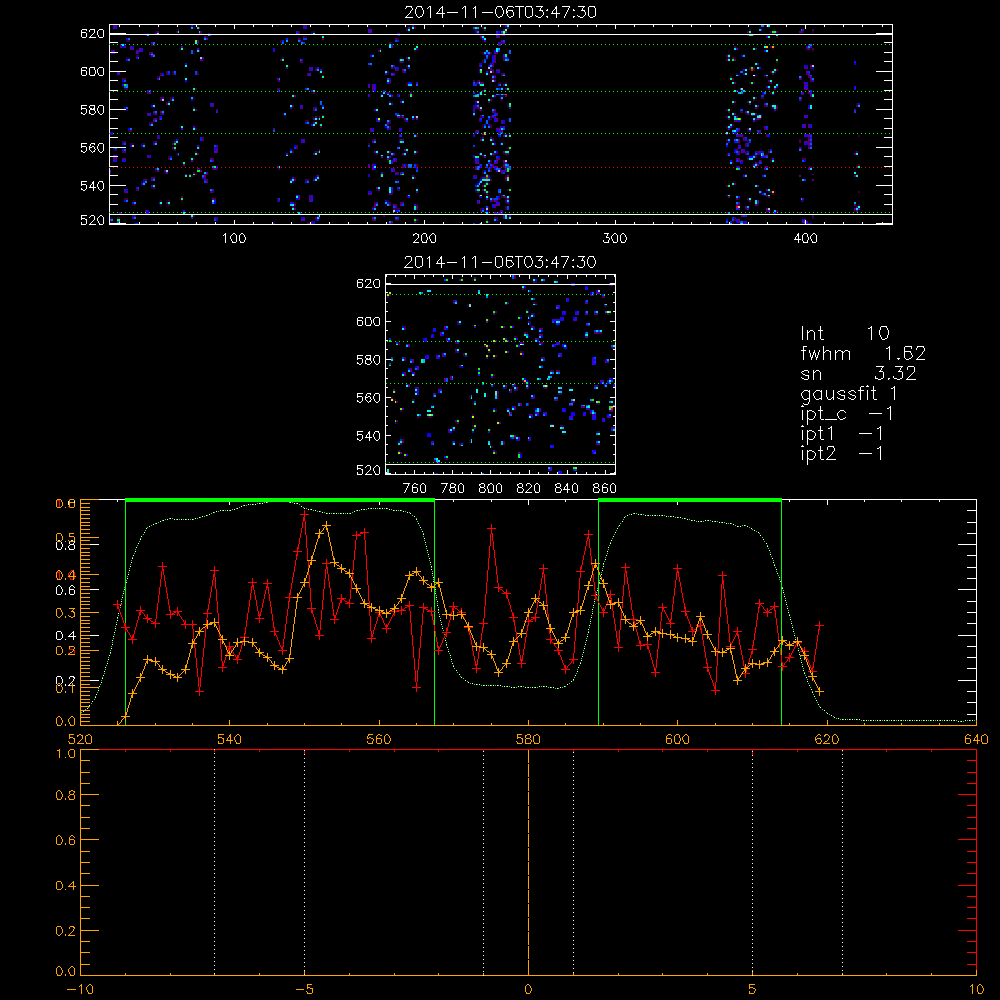
Task: Click the 780 x-axis label of middle image
Action: [453, 489]
